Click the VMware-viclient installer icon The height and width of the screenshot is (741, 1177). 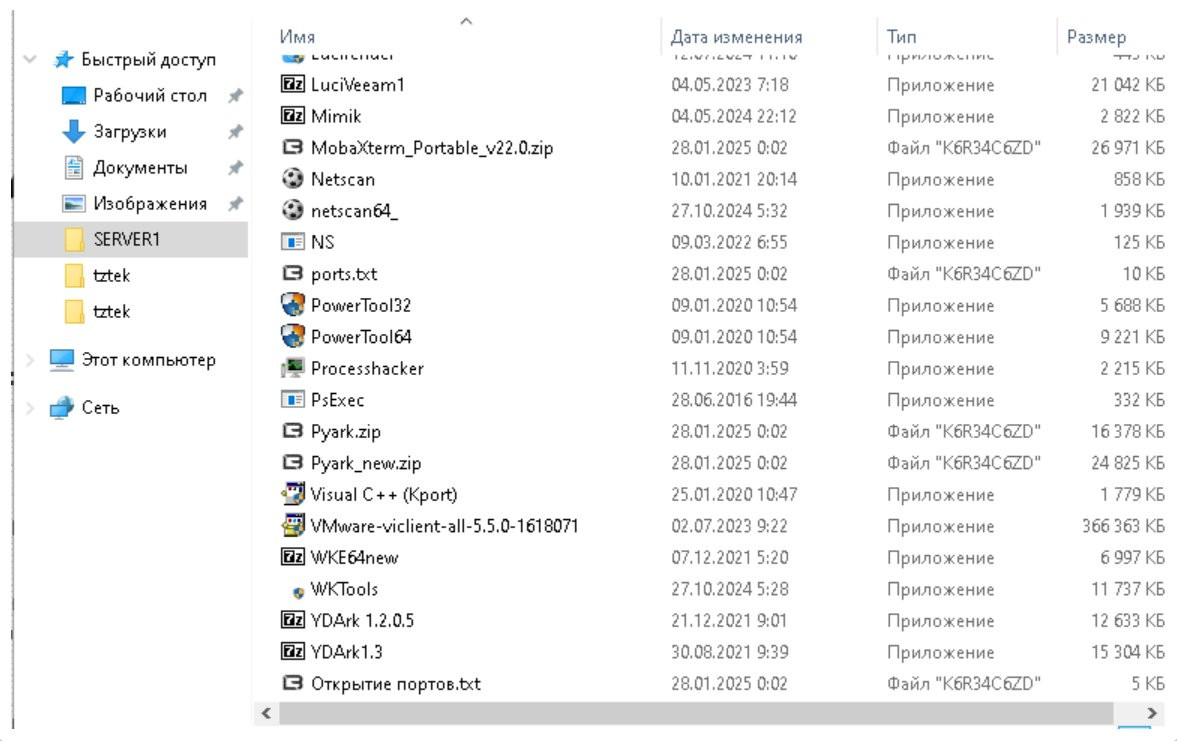coord(292,526)
